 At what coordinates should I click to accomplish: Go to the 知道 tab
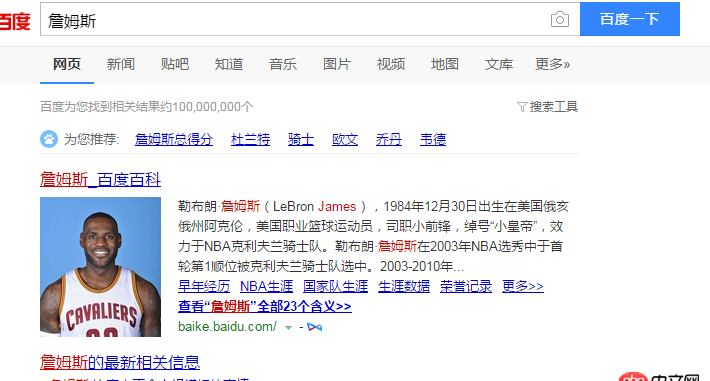pos(229,64)
